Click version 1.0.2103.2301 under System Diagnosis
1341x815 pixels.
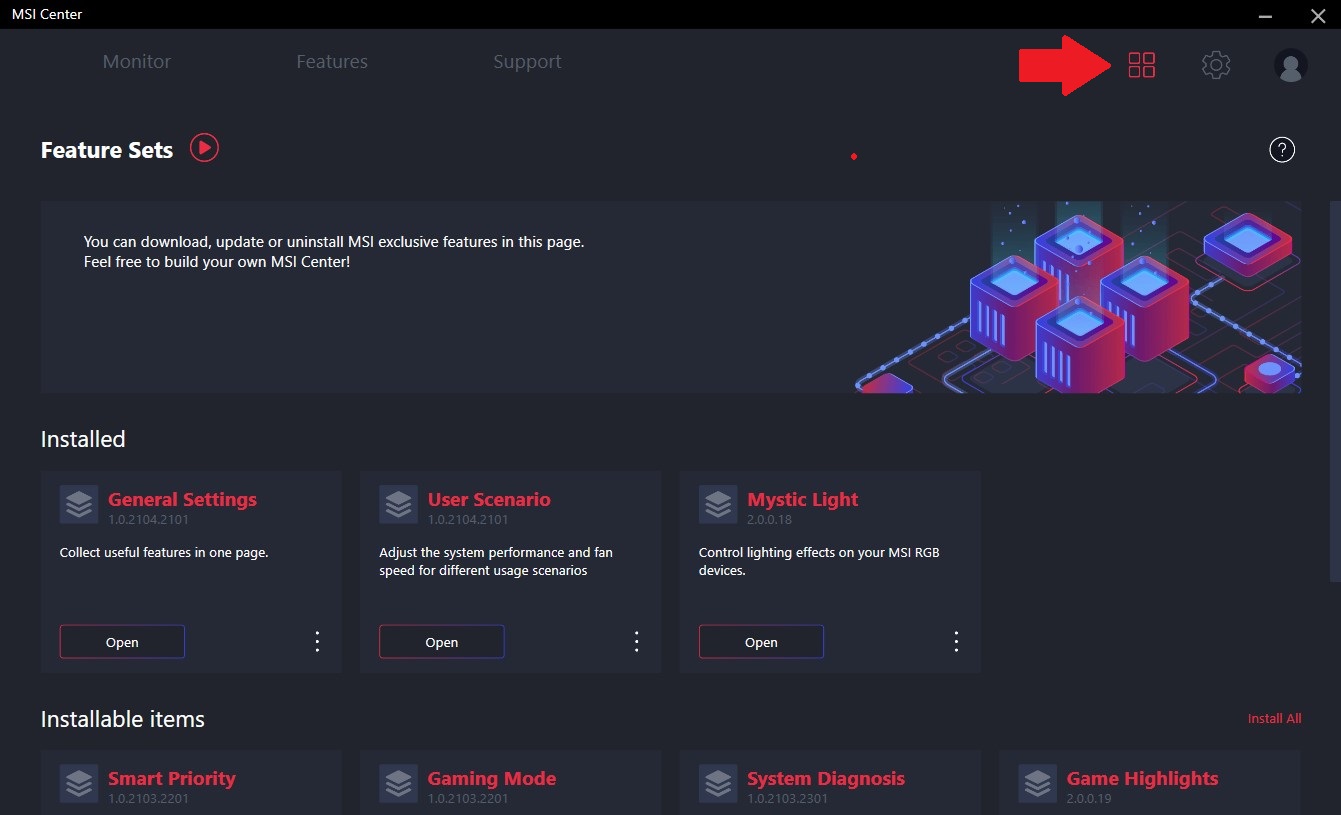tap(788, 799)
